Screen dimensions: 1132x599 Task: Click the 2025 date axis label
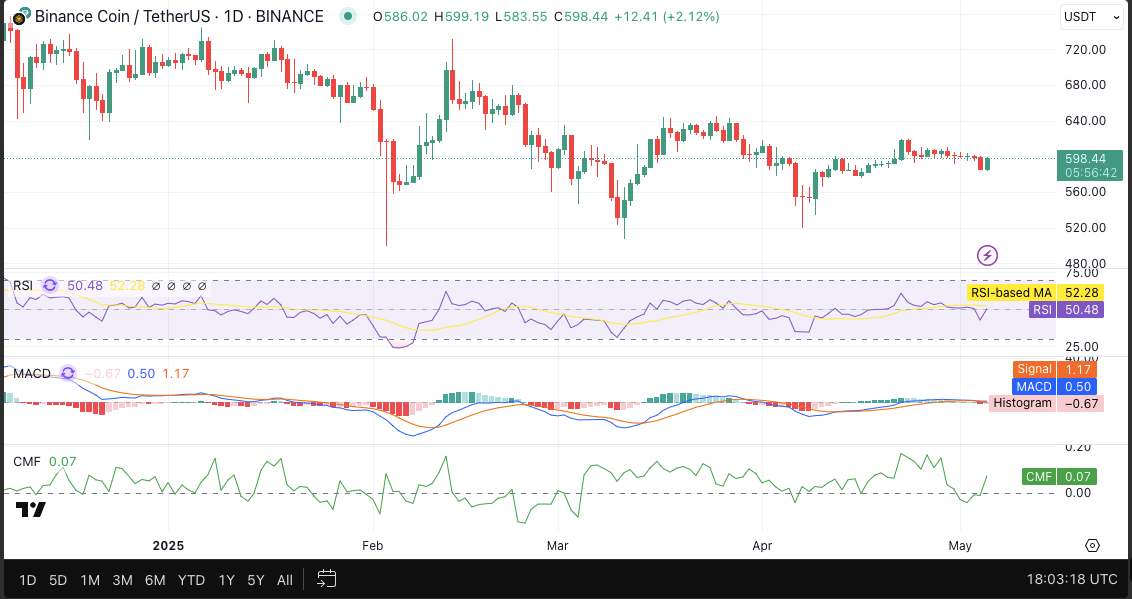[168, 546]
